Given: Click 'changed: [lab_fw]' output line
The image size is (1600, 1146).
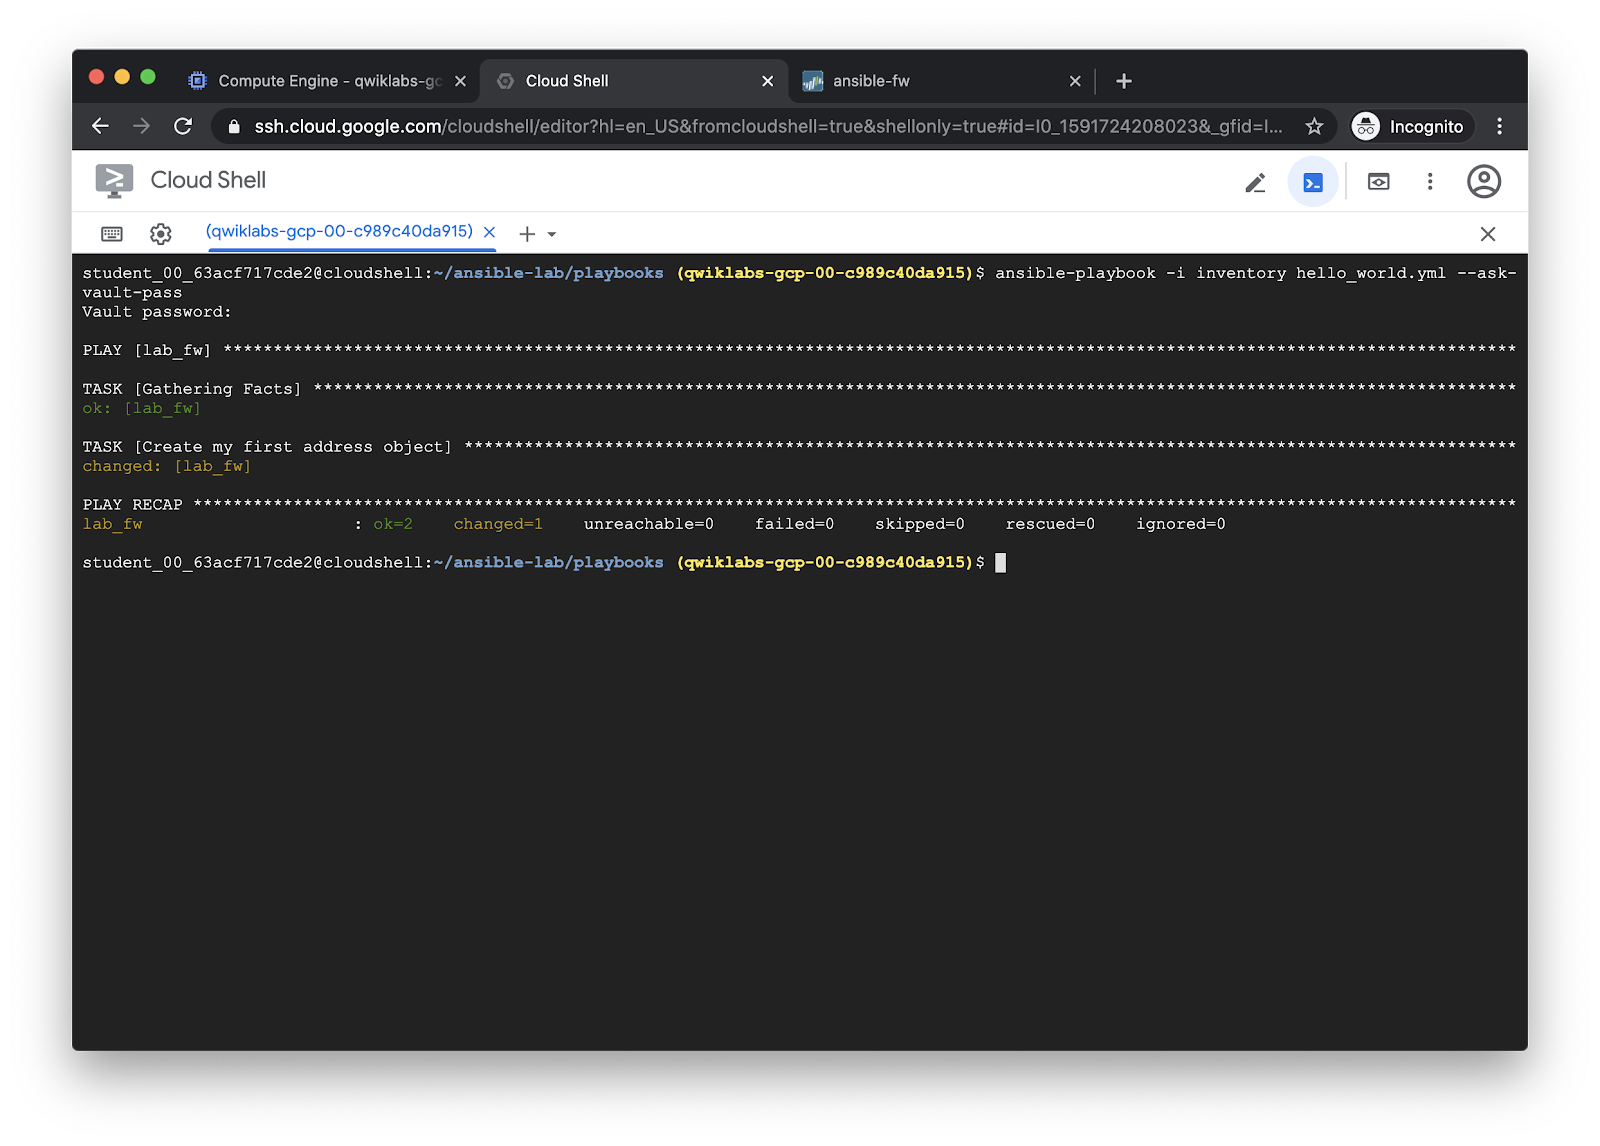Looking at the screenshot, I should (166, 467).
